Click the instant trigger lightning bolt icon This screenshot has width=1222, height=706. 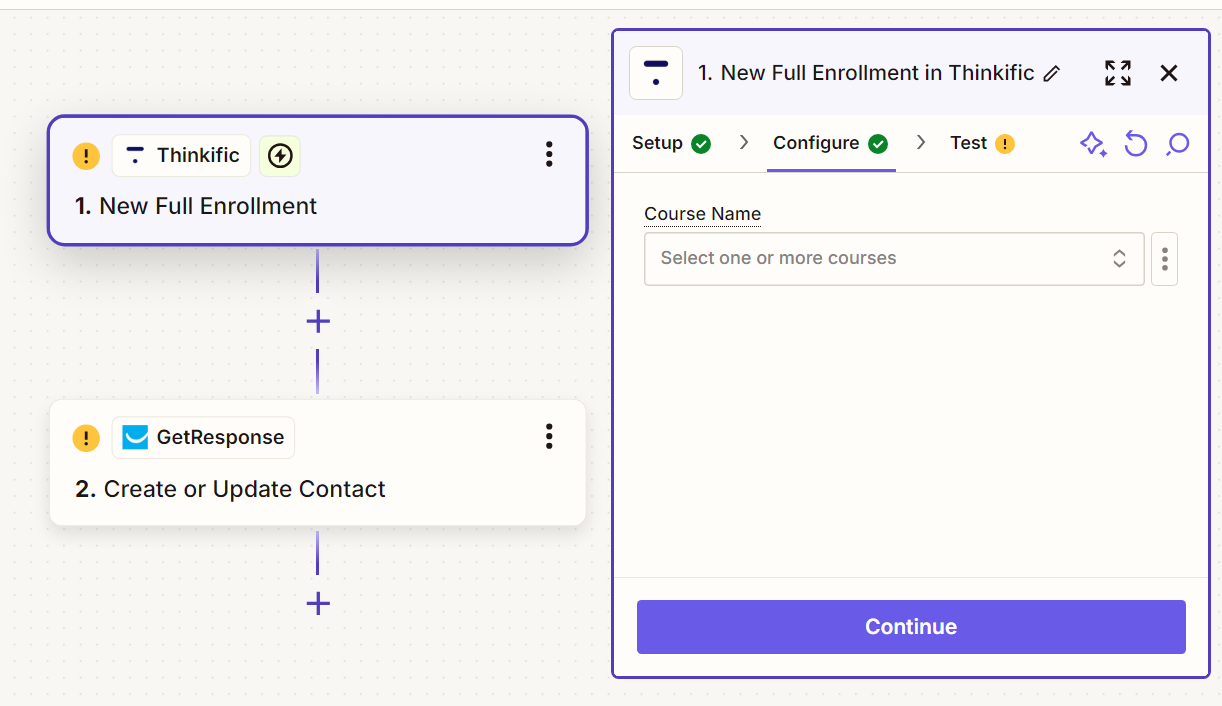click(x=279, y=156)
